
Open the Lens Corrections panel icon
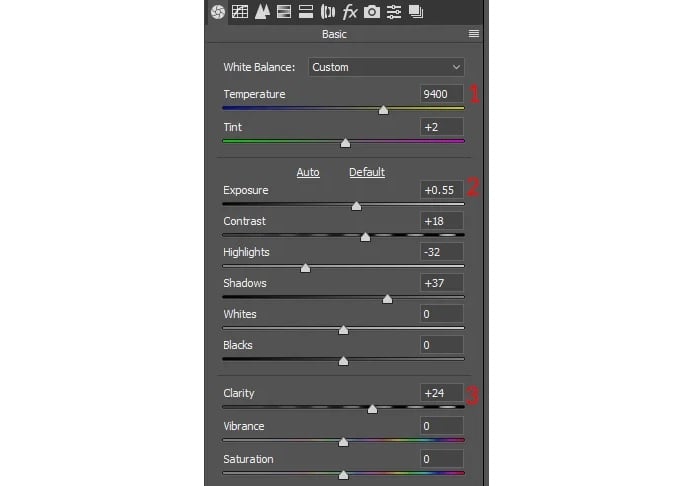pyautogui.click(x=328, y=12)
